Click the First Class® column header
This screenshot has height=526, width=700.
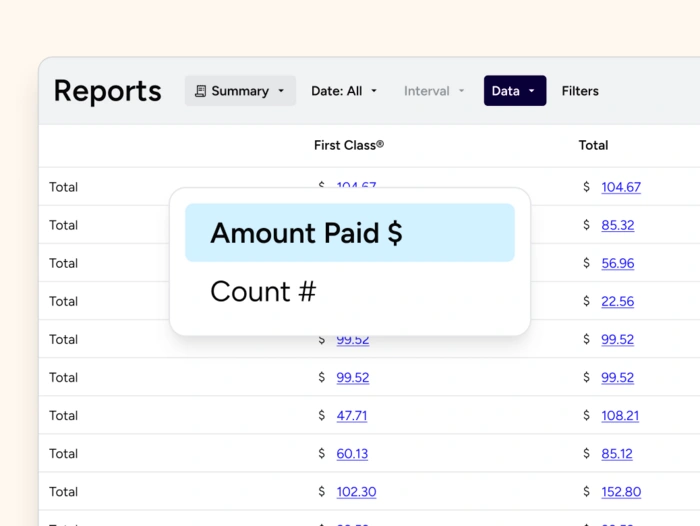point(348,145)
